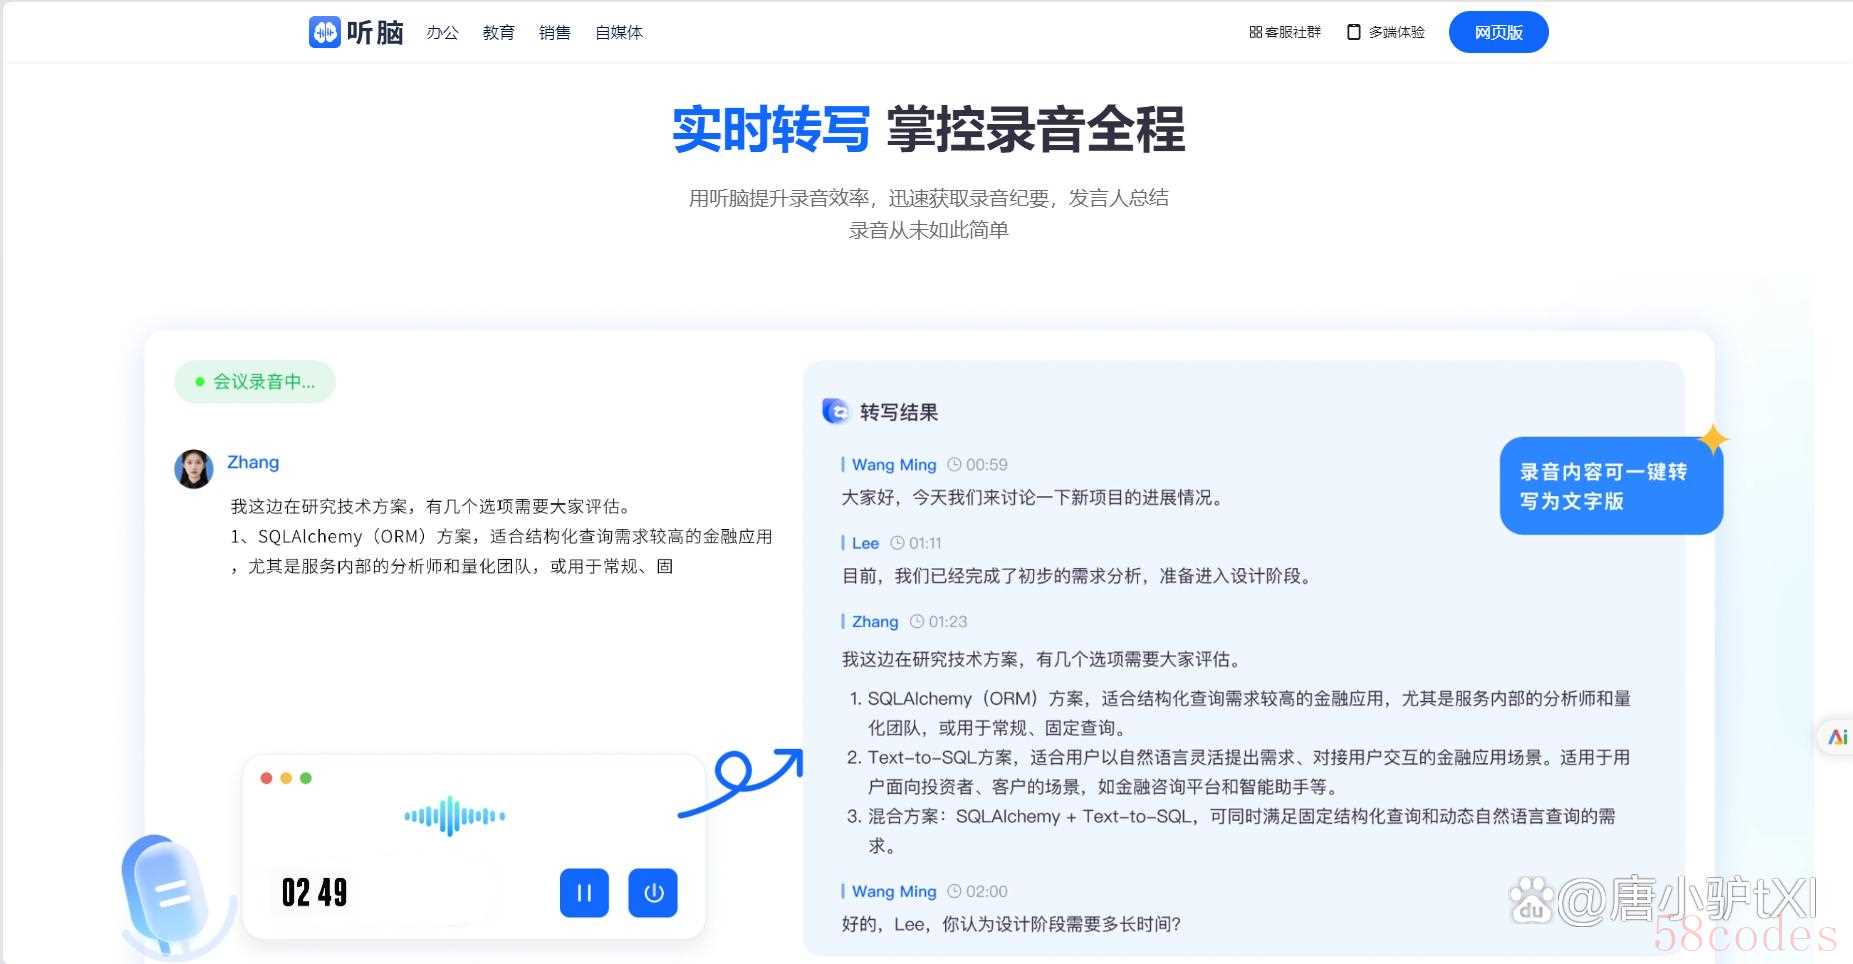Open 客服社群 in the header
This screenshot has height=964, width=1853.
tap(1285, 32)
